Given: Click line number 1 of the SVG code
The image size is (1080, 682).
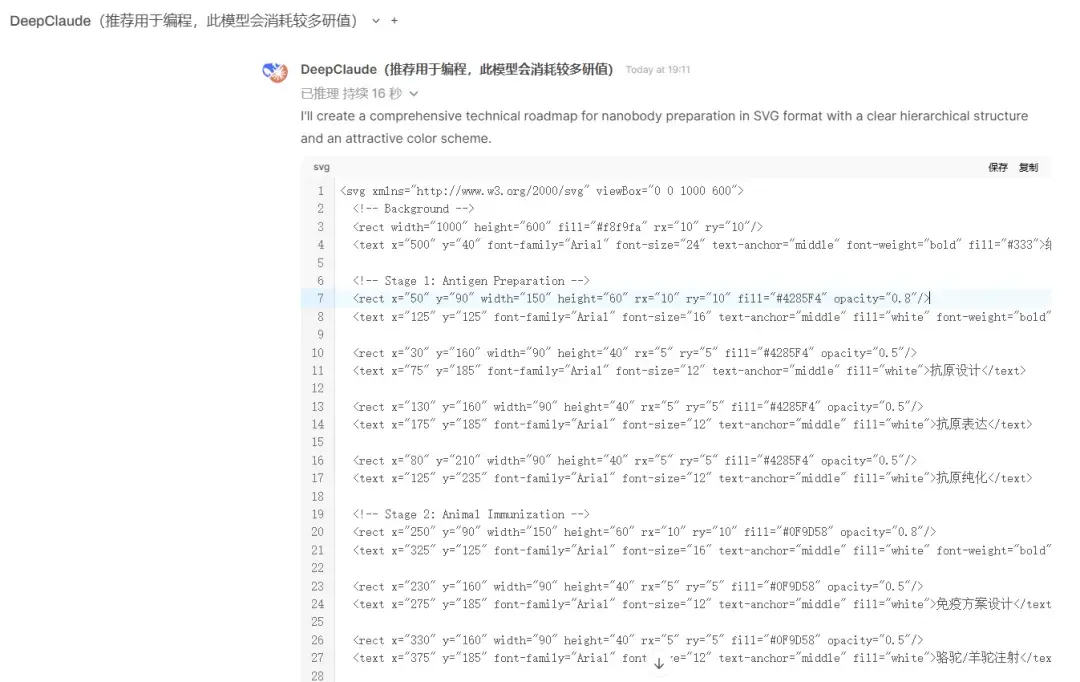Looking at the screenshot, I should click(320, 190).
